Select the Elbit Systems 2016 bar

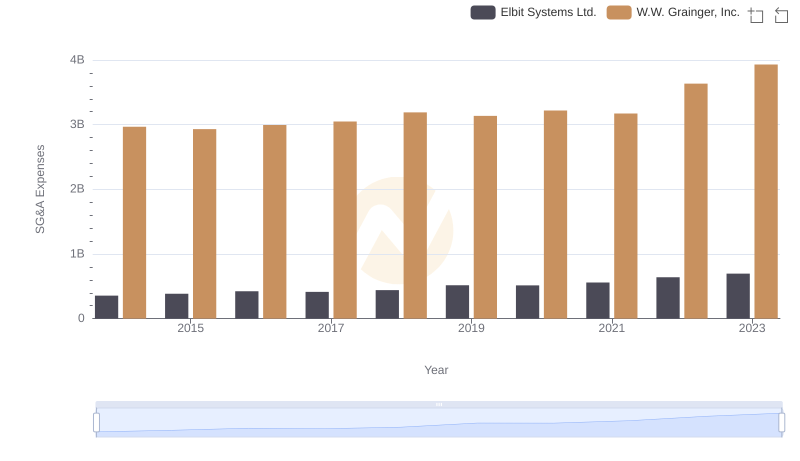[x=247, y=305]
